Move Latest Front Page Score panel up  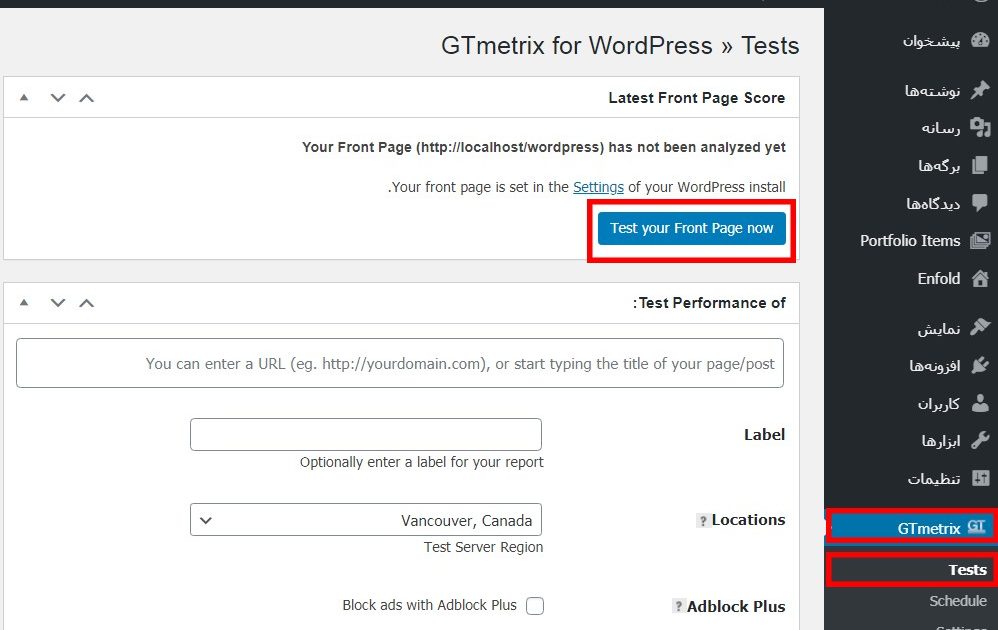[87, 97]
